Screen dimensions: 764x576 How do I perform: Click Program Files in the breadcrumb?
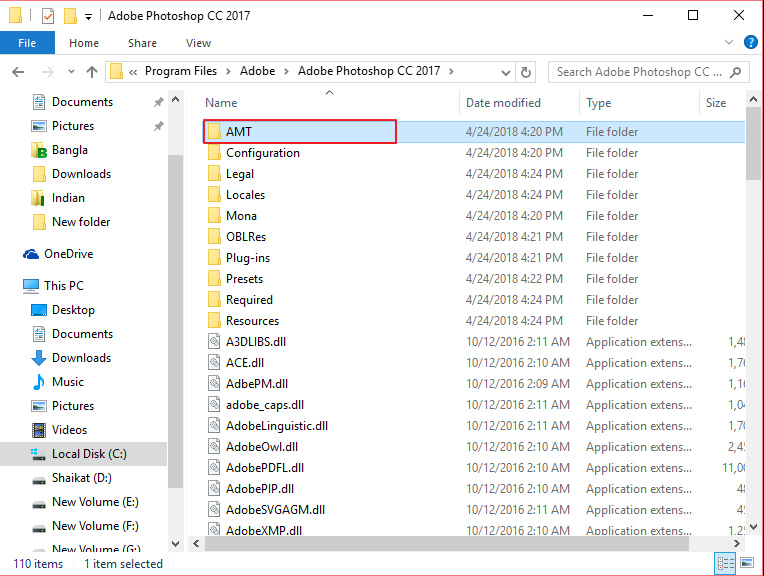[181, 71]
